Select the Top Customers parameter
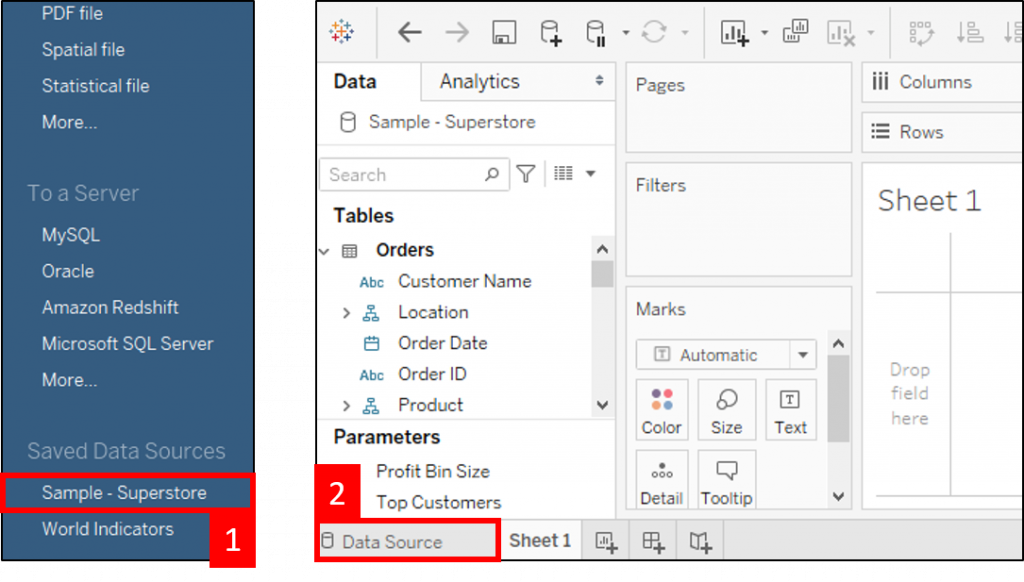Image resolution: width=1024 pixels, height=582 pixels. (438, 503)
